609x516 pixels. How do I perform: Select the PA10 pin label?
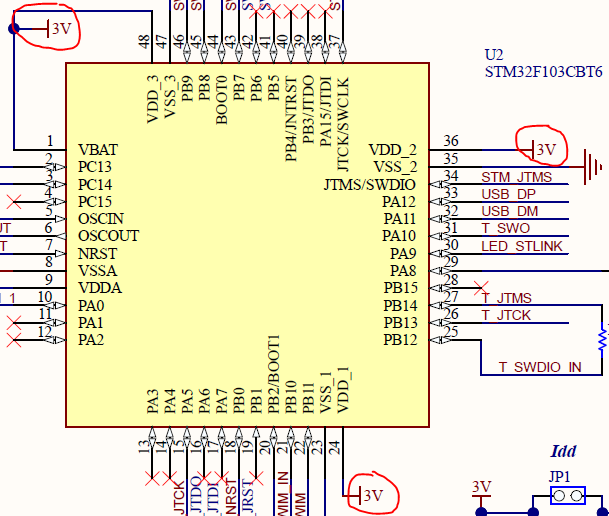[399, 236]
